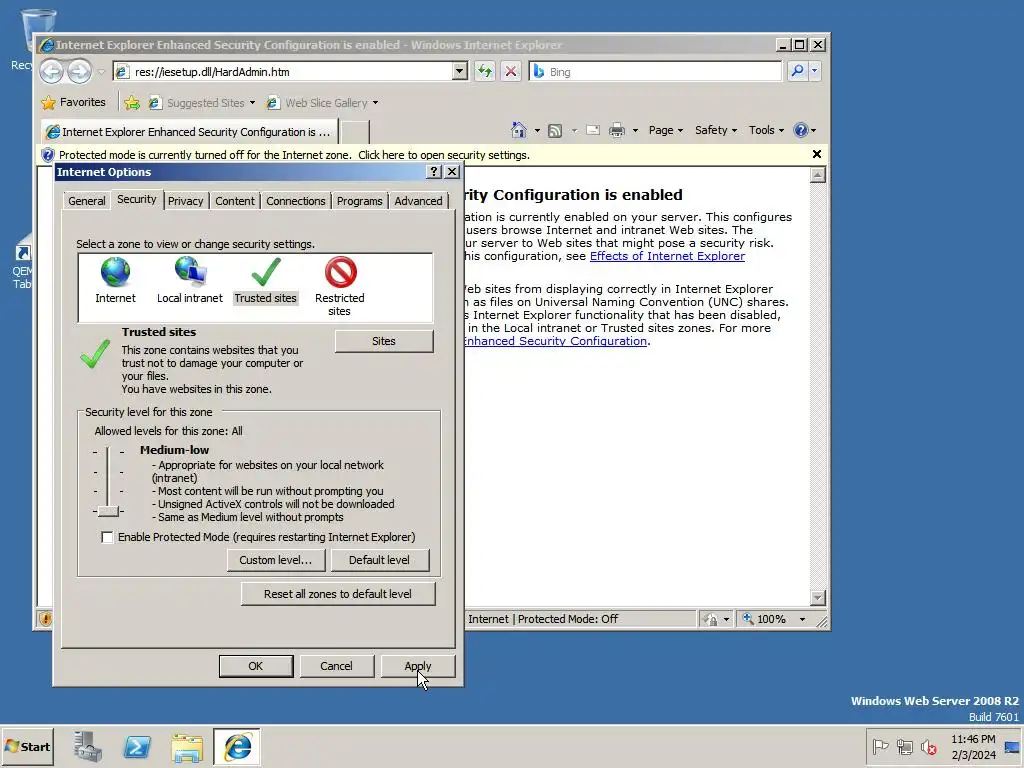
Task: Switch to the Advanced tab
Action: click(x=419, y=201)
